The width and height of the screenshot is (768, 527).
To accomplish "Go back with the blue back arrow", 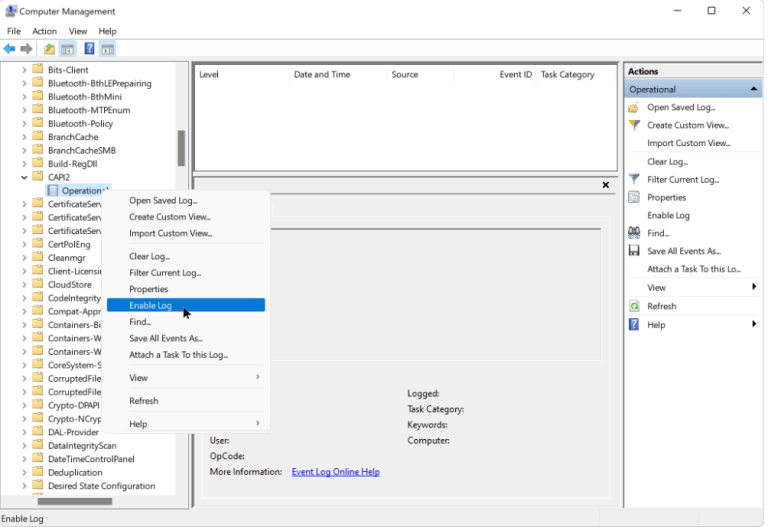I will pyautogui.click(x=9, y=49).
